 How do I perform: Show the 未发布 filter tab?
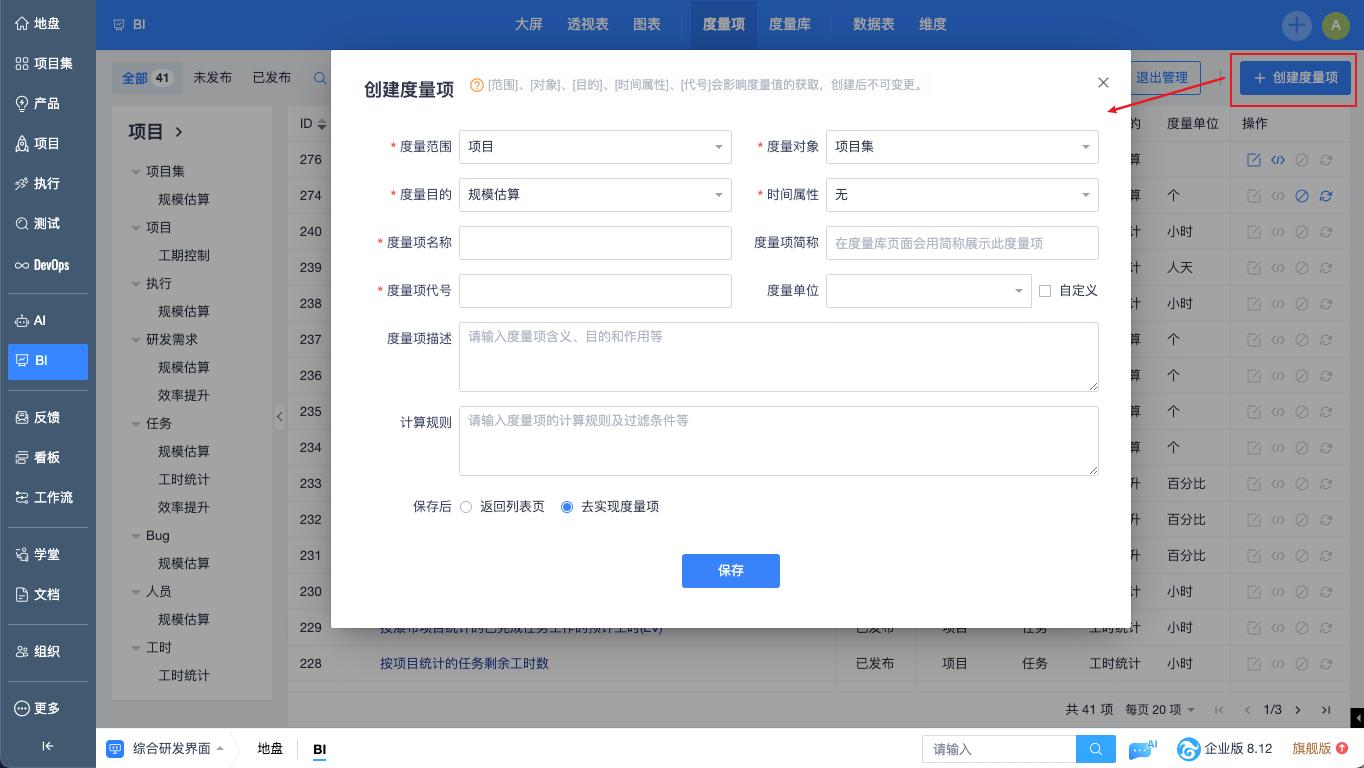[x=213, y=77]
